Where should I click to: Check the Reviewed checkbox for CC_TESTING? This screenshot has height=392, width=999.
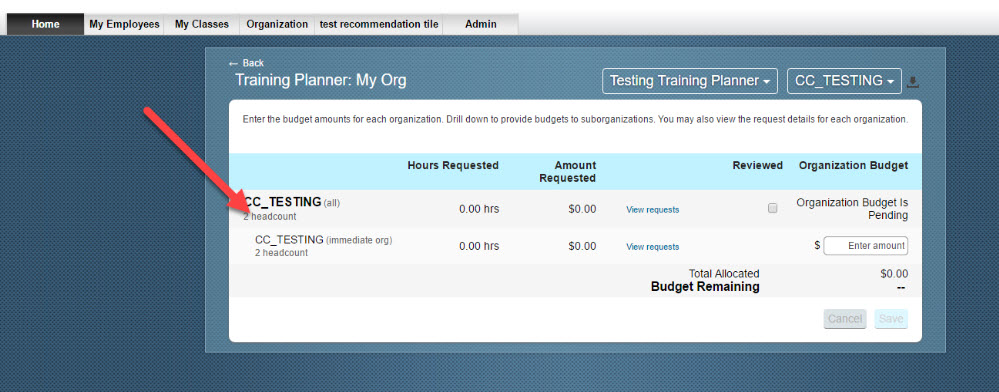pos(773,208)
